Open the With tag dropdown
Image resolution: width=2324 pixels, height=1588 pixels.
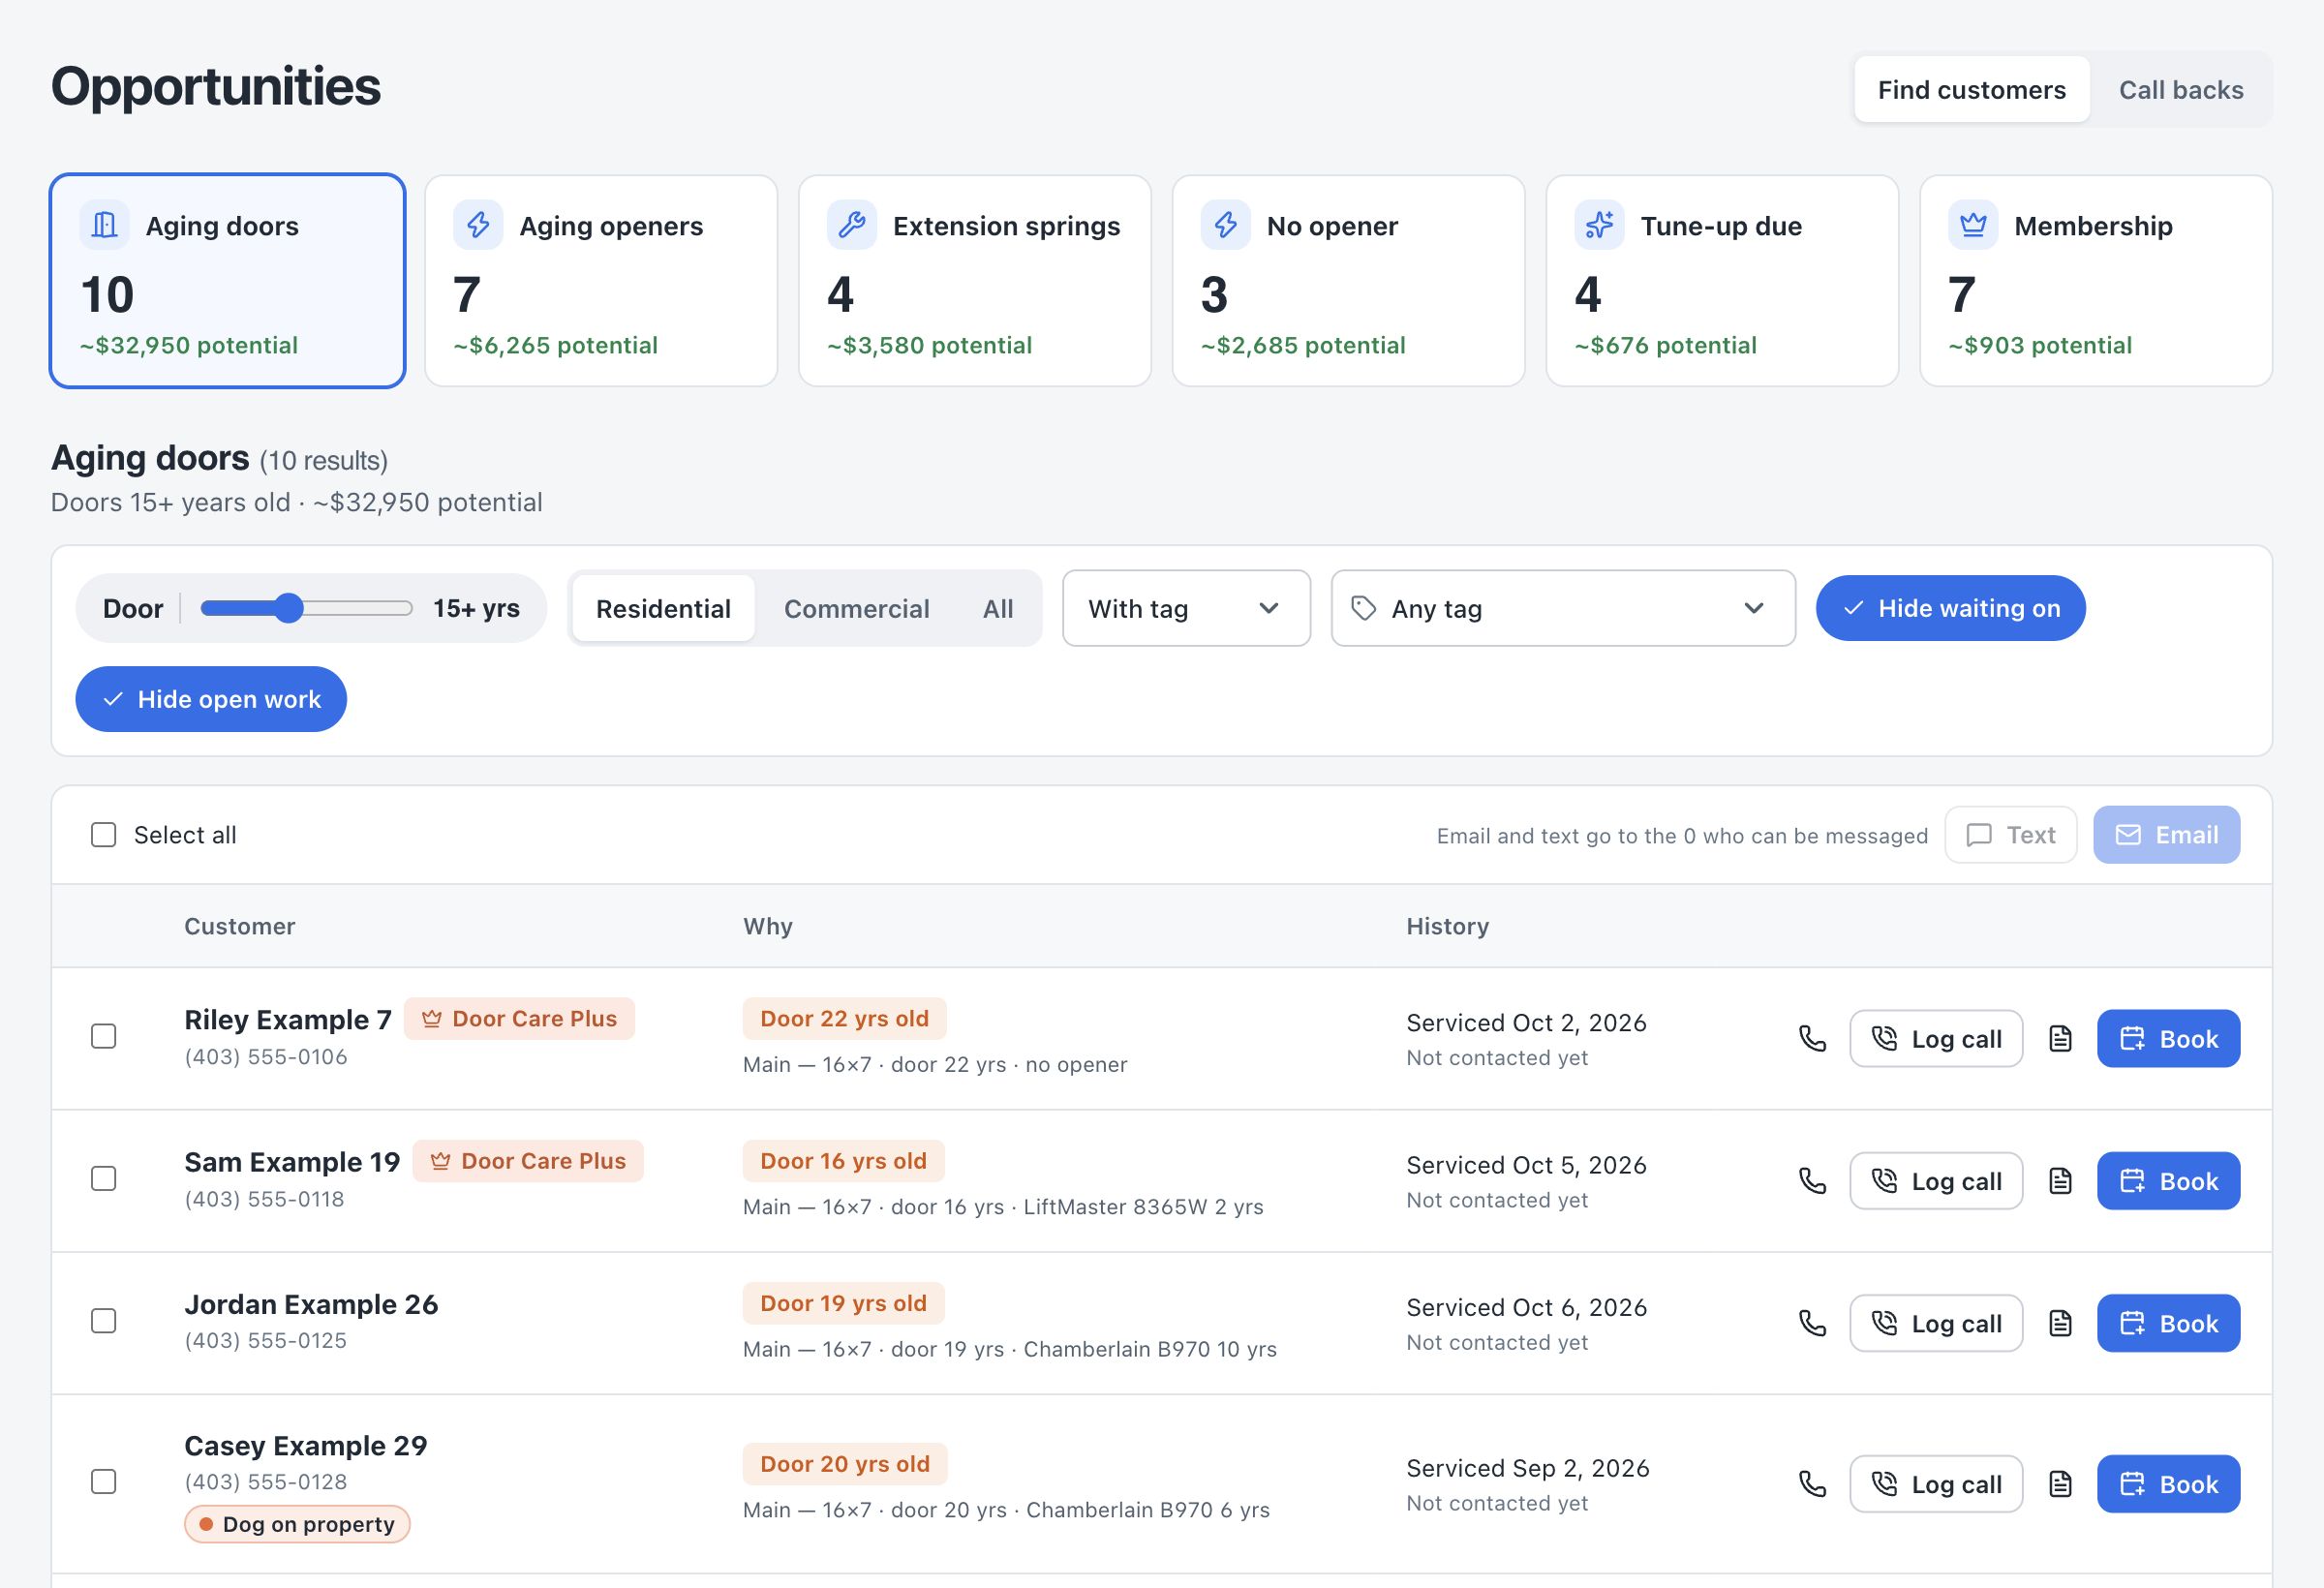tap(1186, 608)
